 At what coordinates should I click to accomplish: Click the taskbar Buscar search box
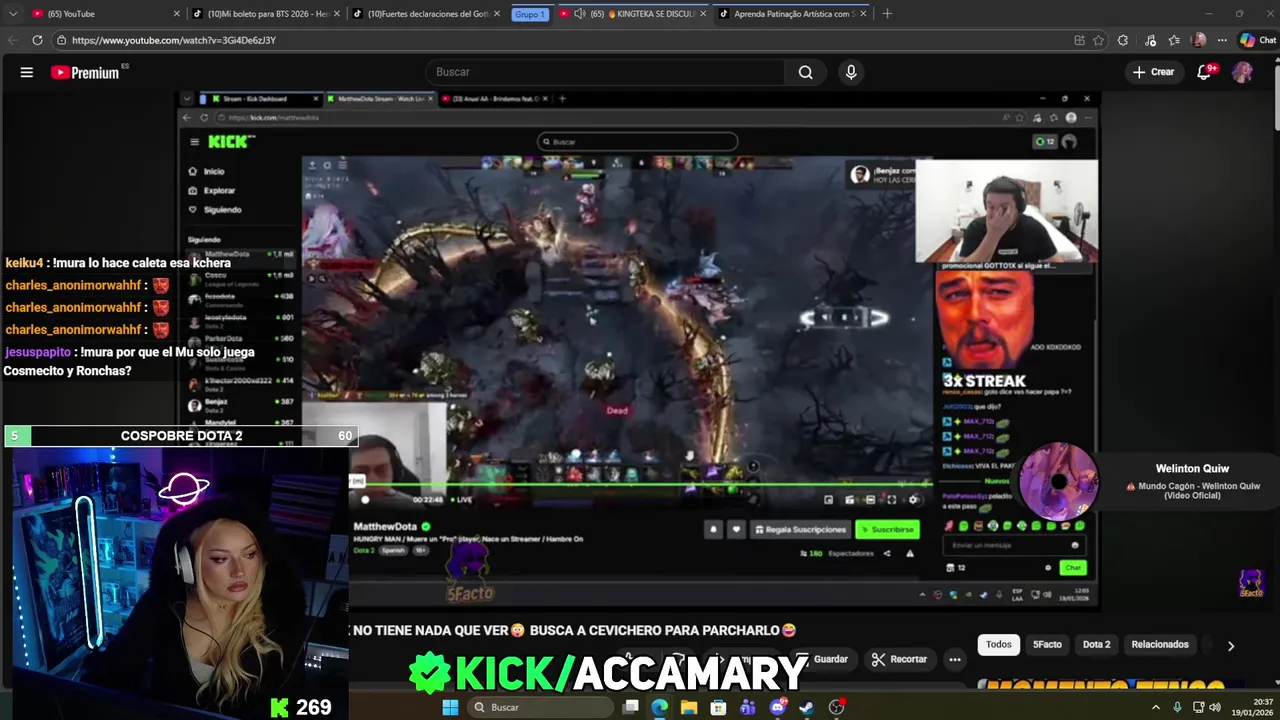click(541, 707)
